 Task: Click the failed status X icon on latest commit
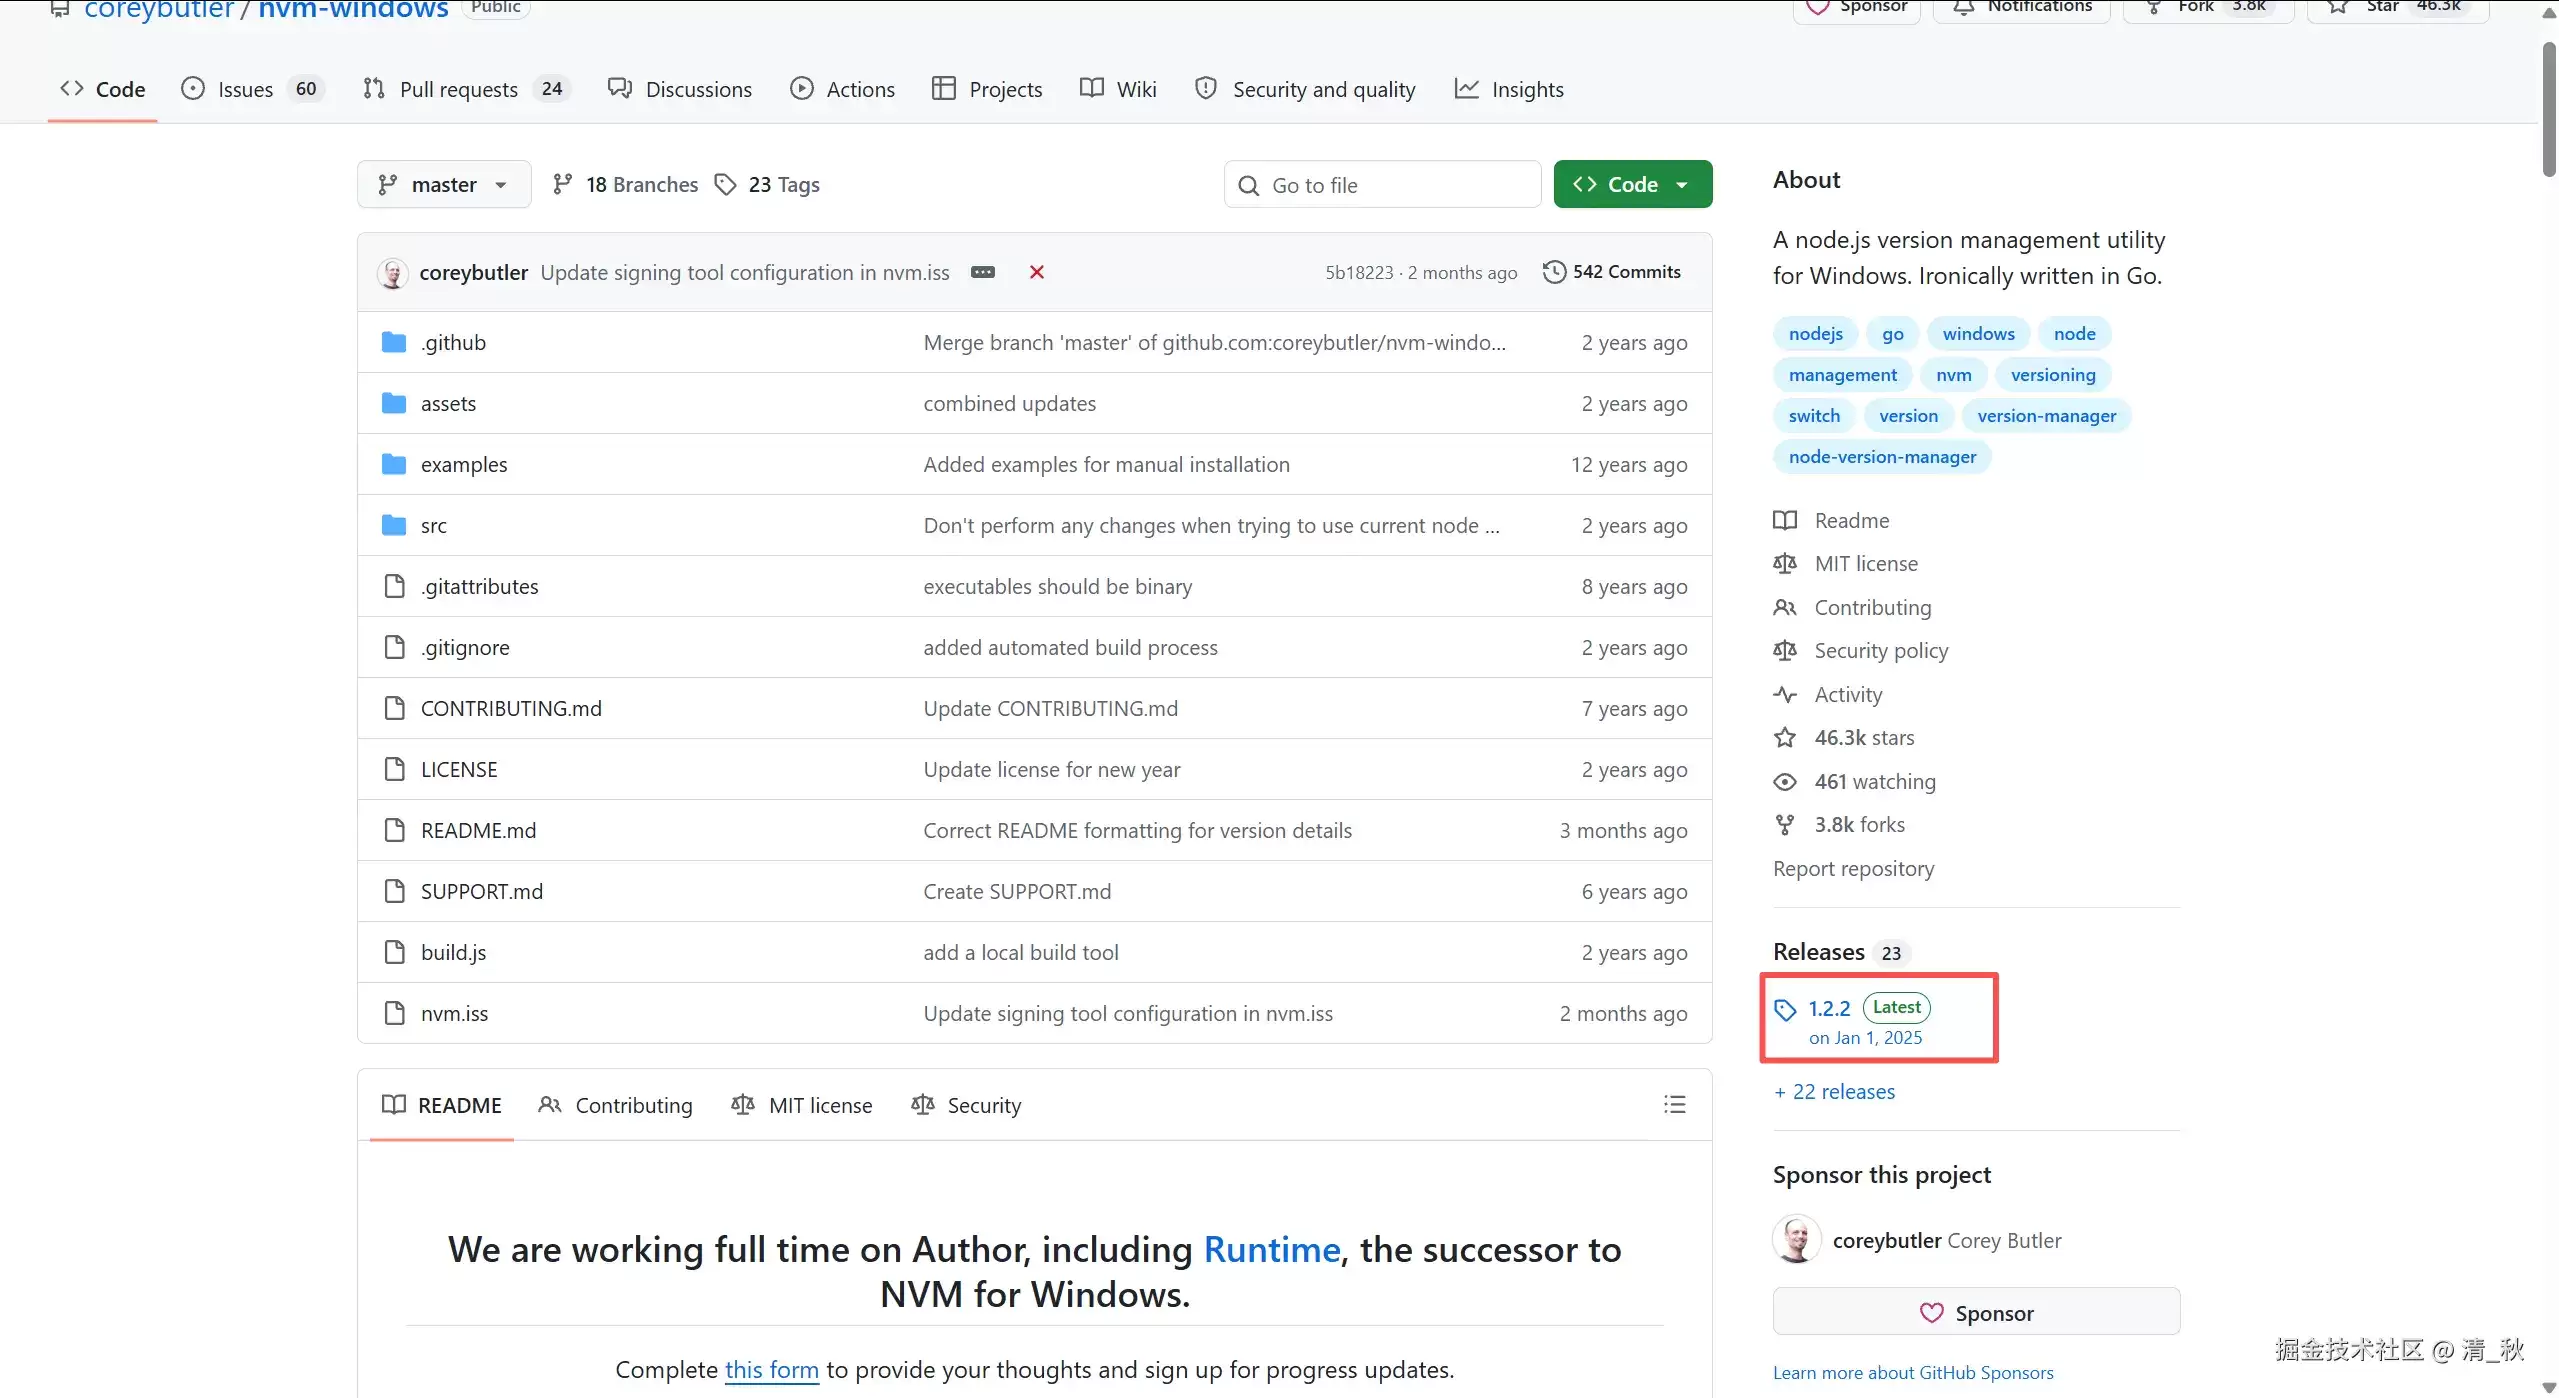pyautogui.click(x=1037, y=272)
